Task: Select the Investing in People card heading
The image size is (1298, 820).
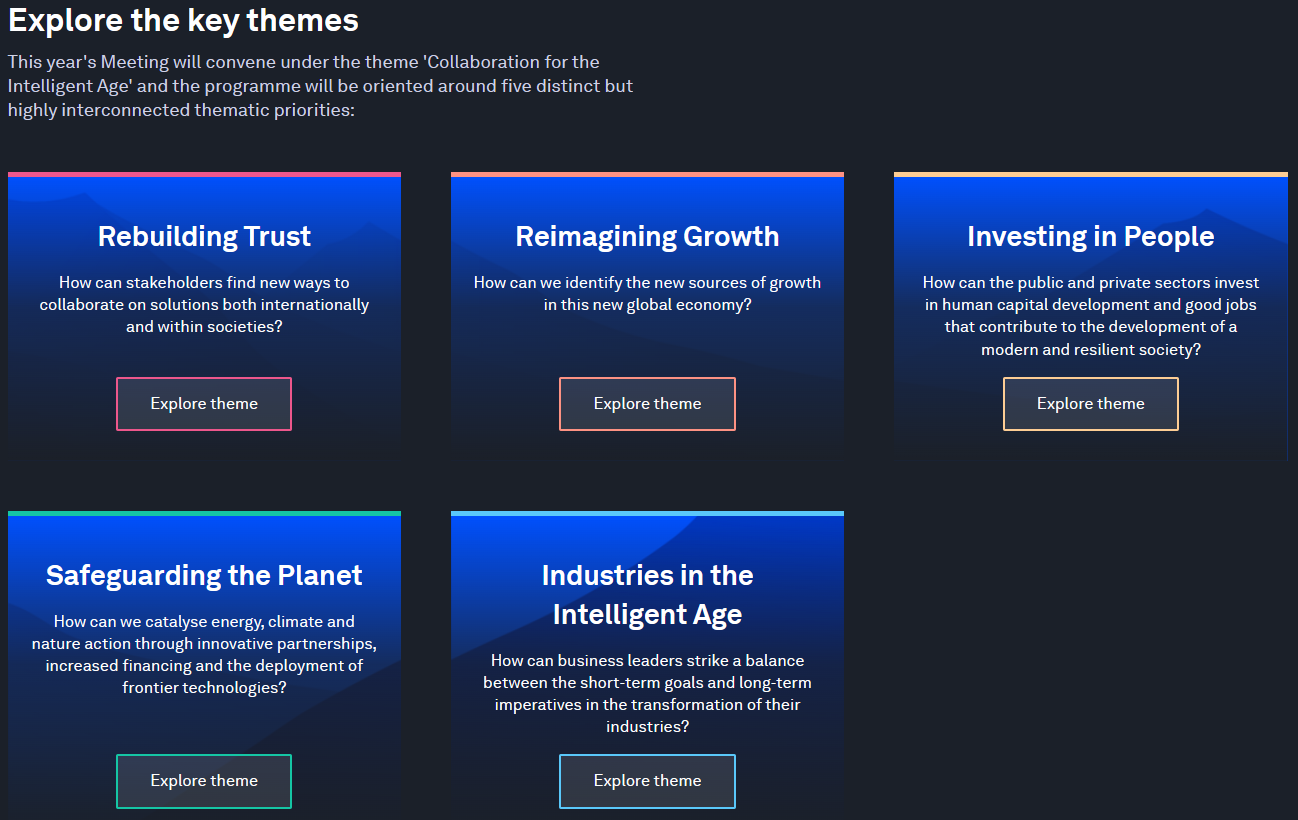Action: (1091, 236)
